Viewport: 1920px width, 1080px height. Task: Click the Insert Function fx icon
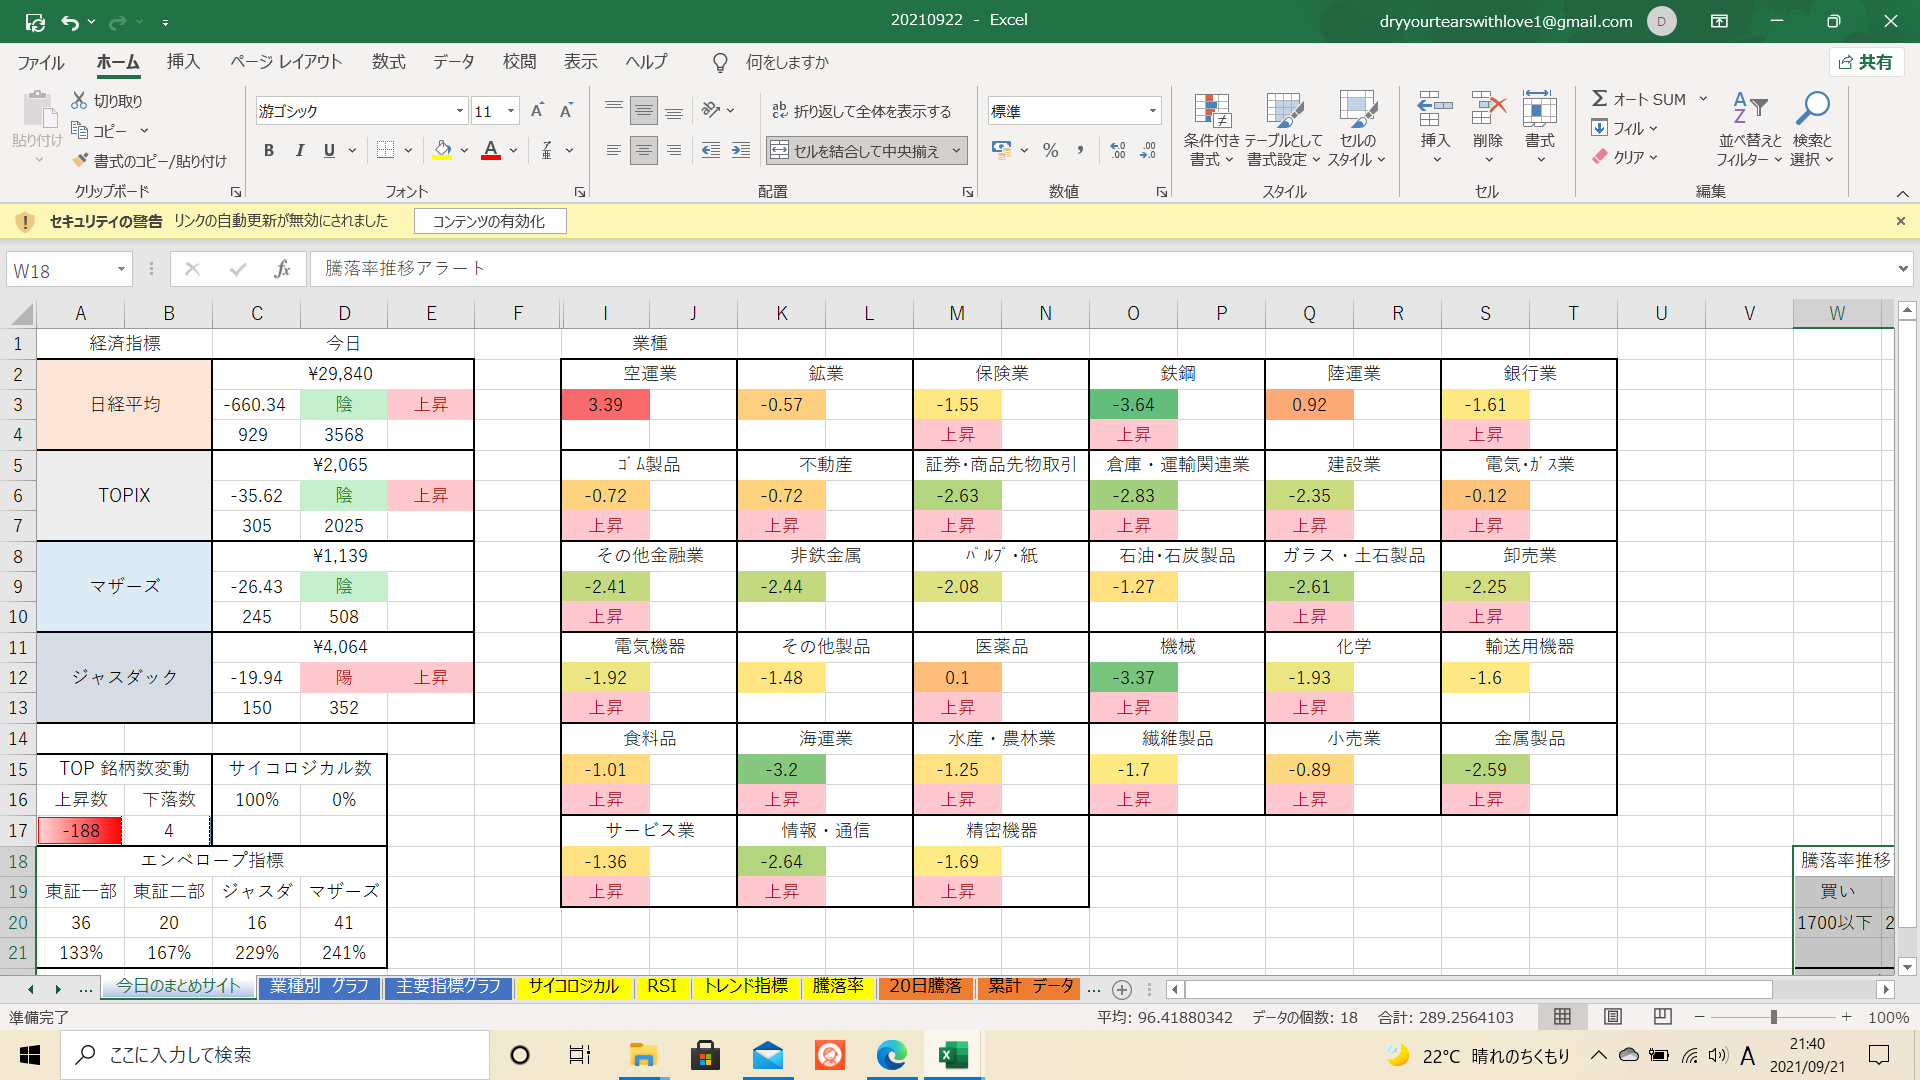coord(282,269)
